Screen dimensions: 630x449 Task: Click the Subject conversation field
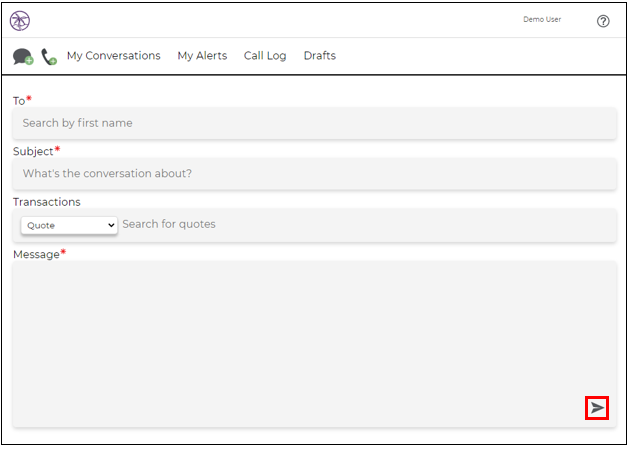pyautogui.click(x=315, y=173)
